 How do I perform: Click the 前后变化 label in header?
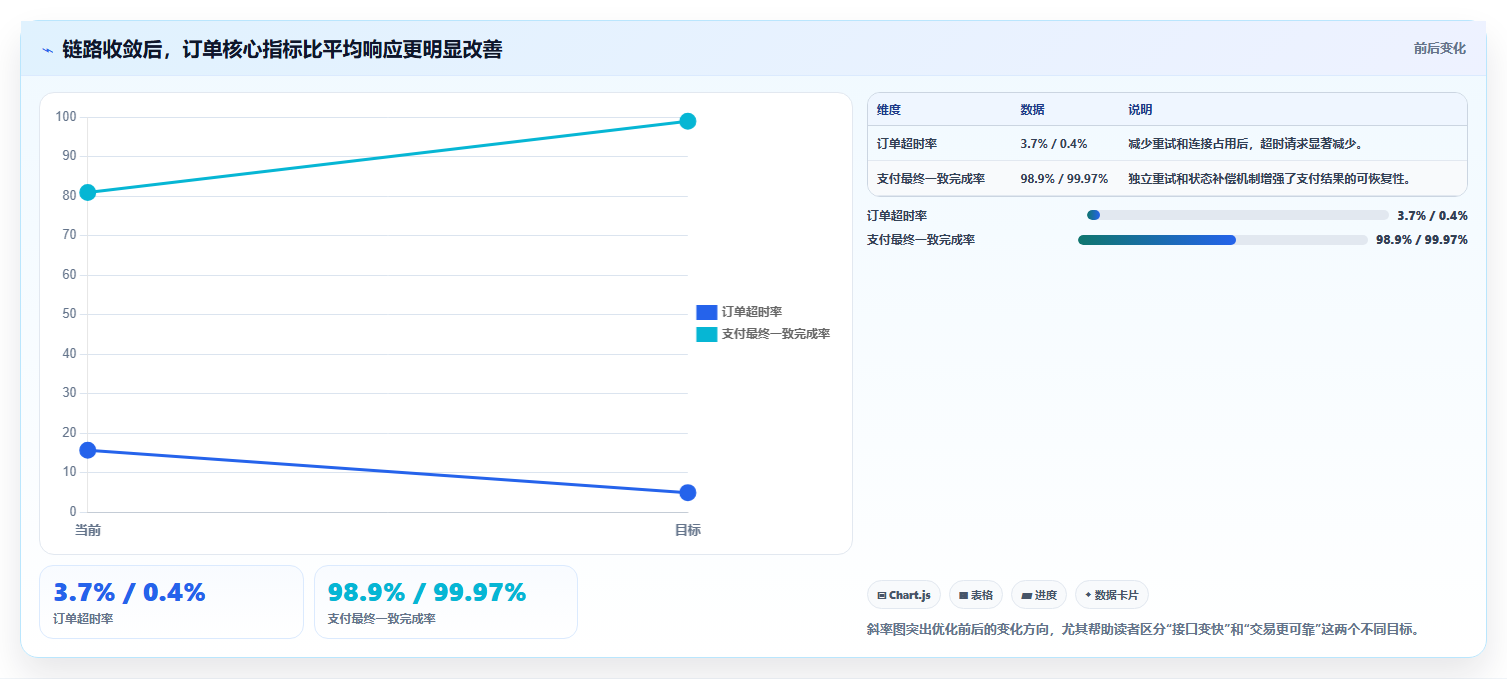(1440, 48)
